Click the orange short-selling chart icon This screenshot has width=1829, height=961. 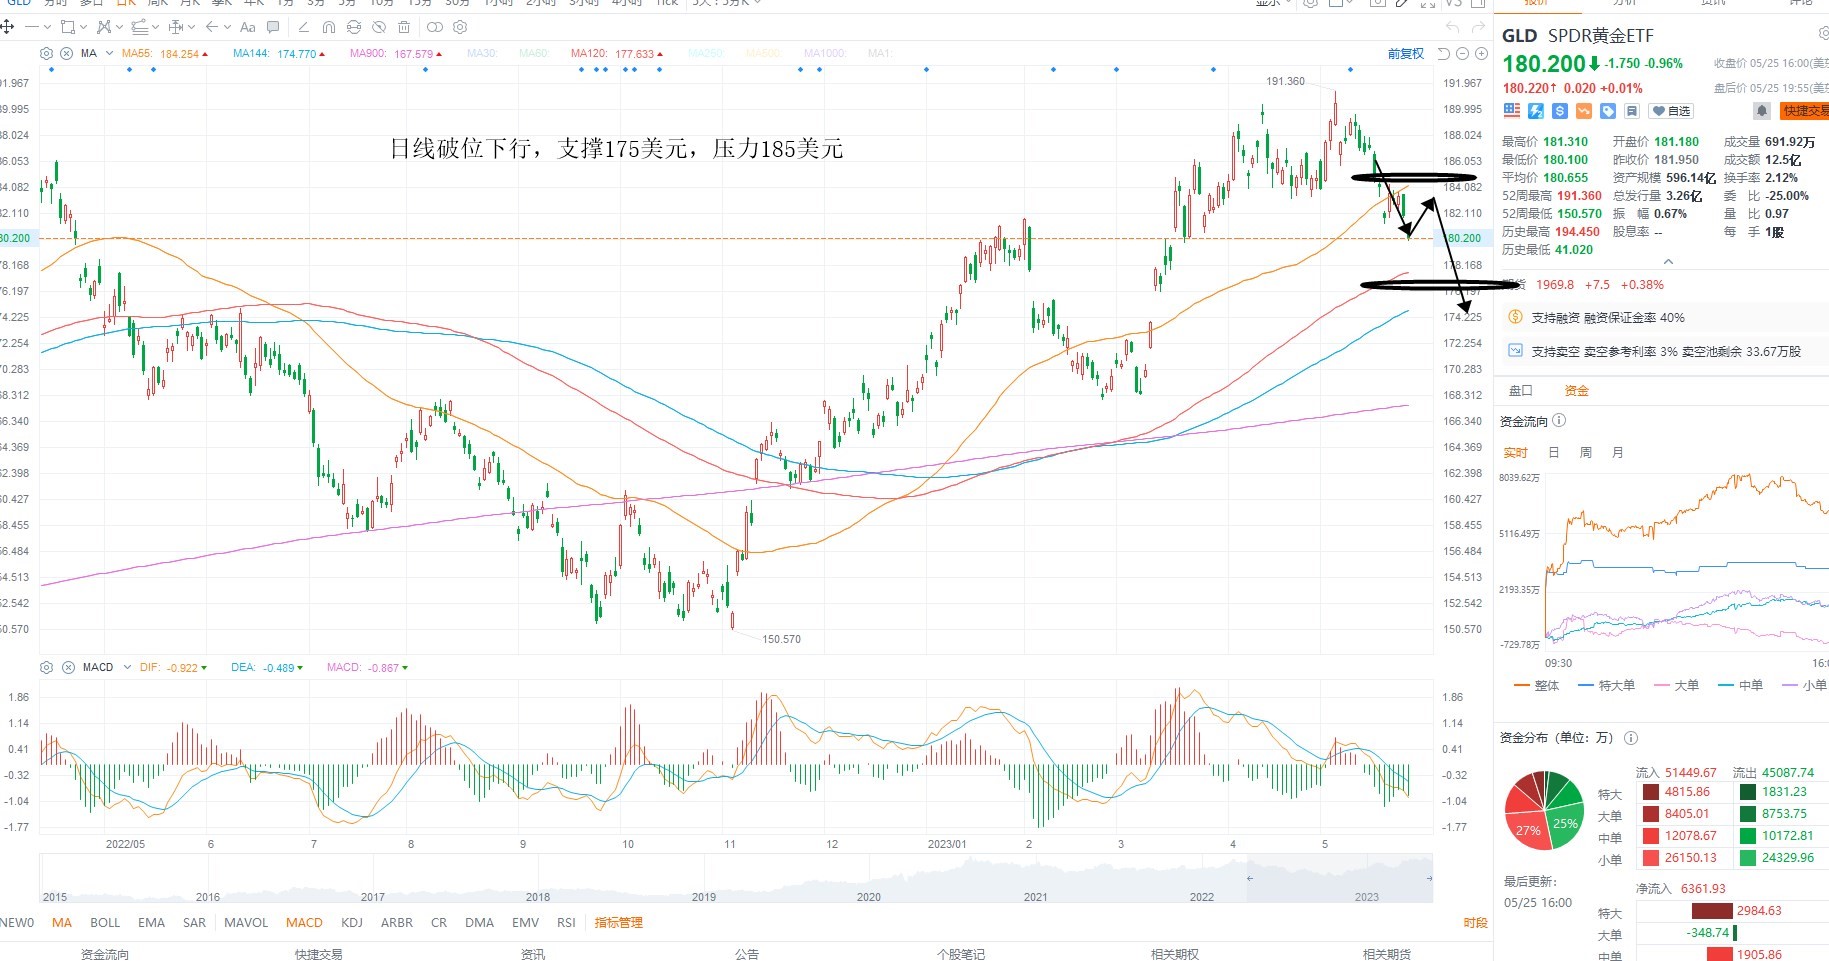click(1584, 111)
